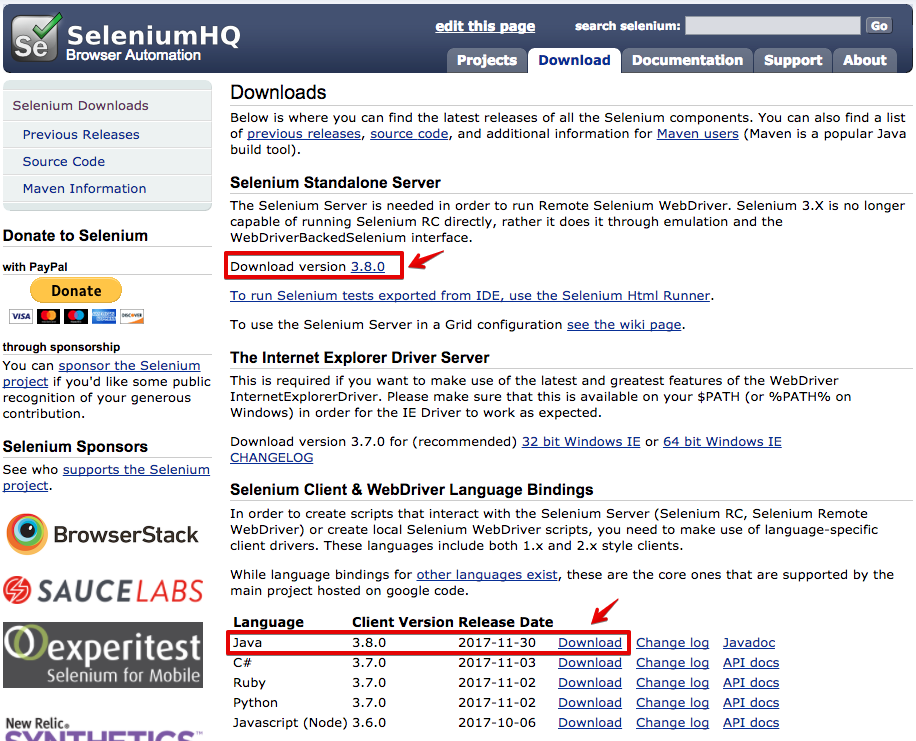Click the source code link in intro
This screenshot has height=741, width=916.
pos(409,134)
